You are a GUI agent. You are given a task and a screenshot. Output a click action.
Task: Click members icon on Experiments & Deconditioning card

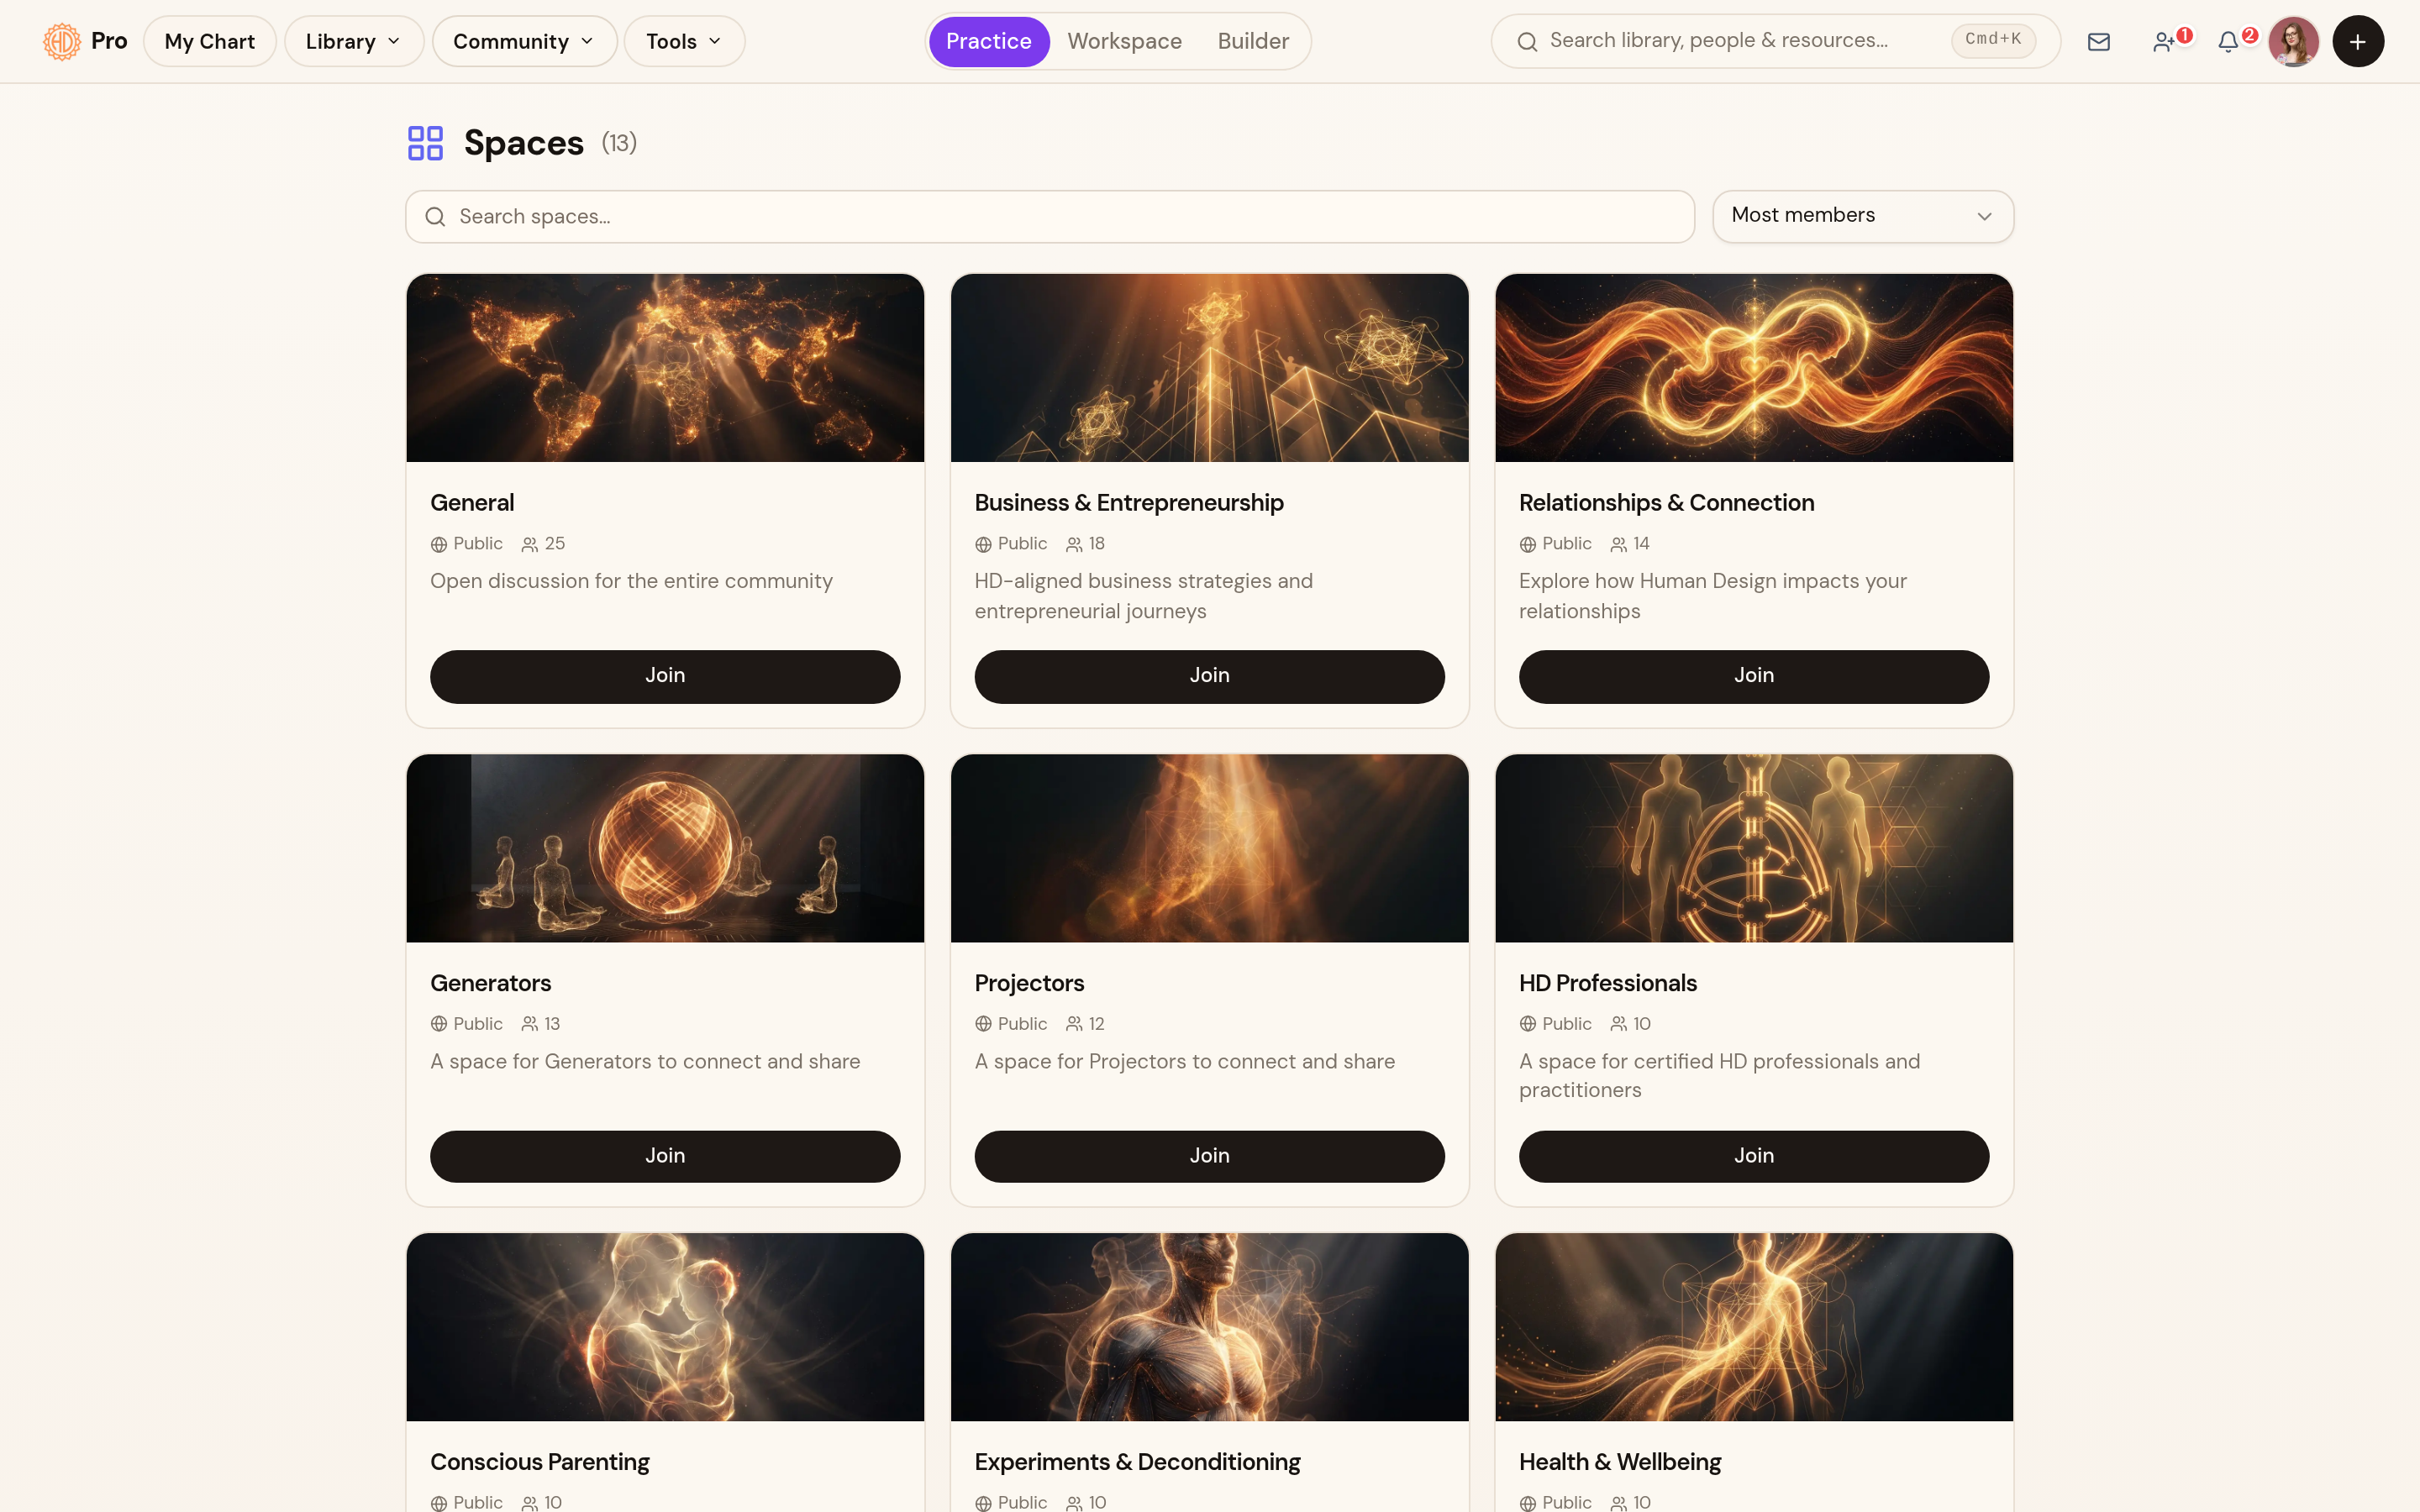pyautogui.click(x=1073, y=1503)
